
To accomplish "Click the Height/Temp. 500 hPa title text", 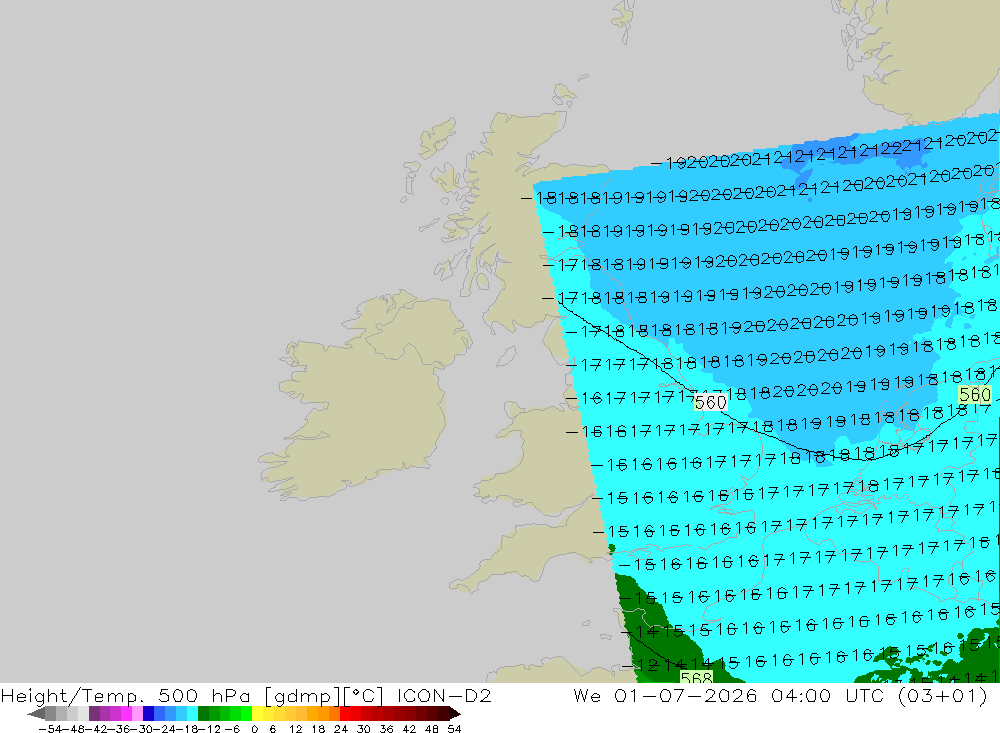I will 128,695.
